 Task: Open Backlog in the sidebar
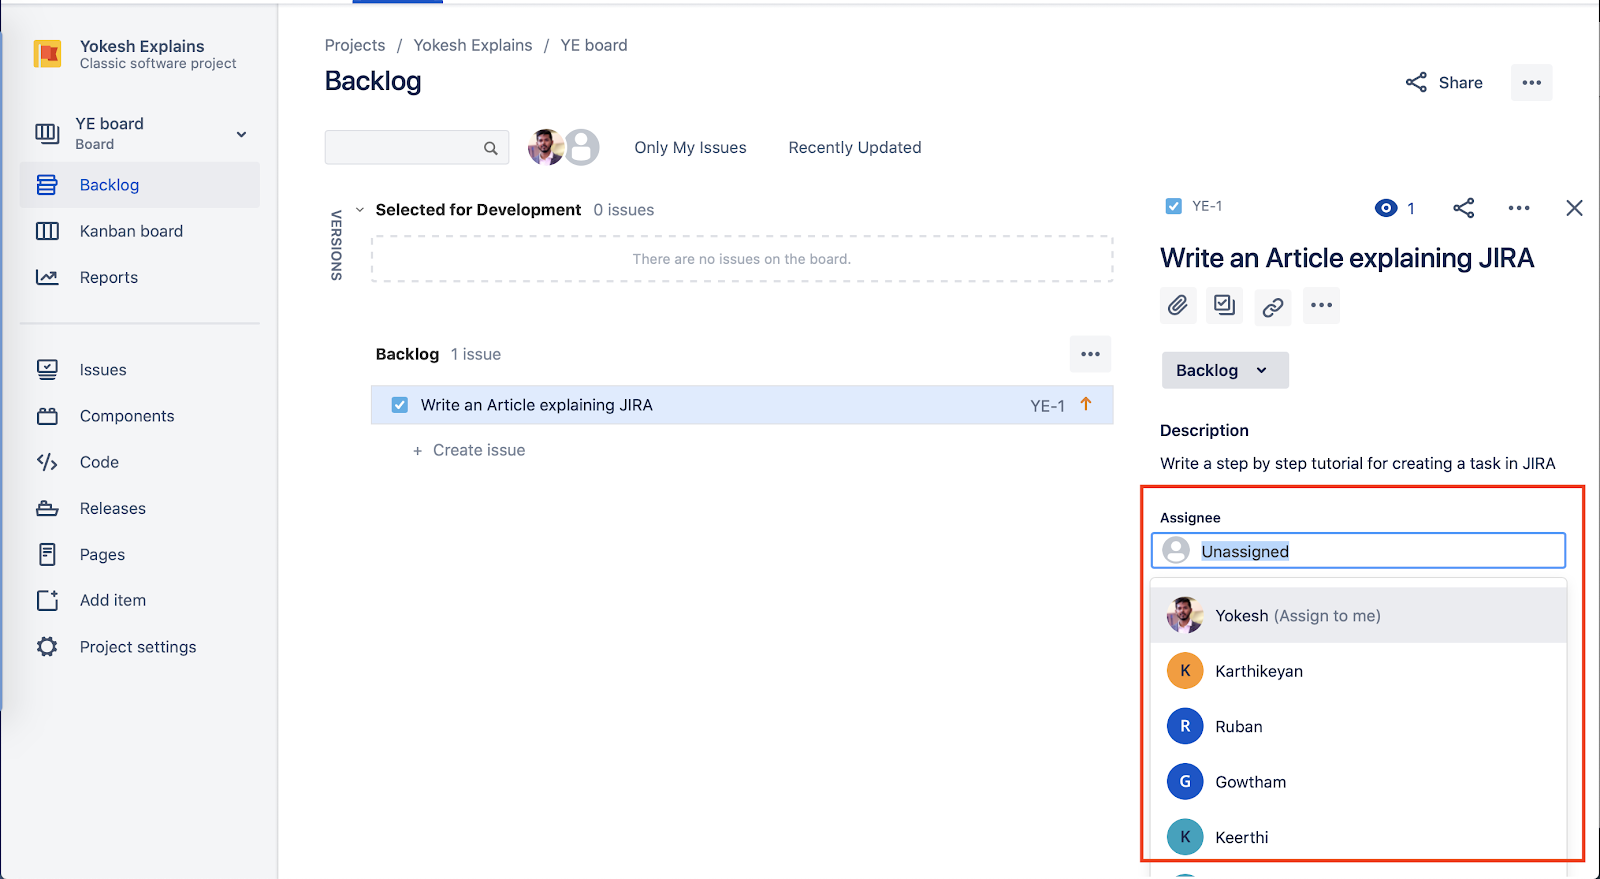(x=140, y=185)
